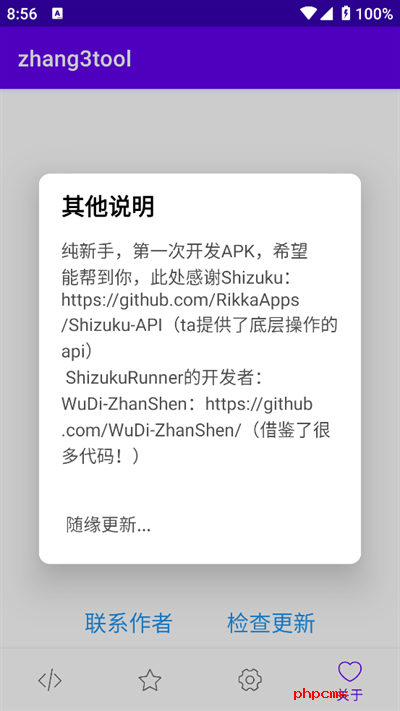This screenshot has height=711, width=400.
Task: Tap the ShizukuRunner developer line
Action: [164, 378]
